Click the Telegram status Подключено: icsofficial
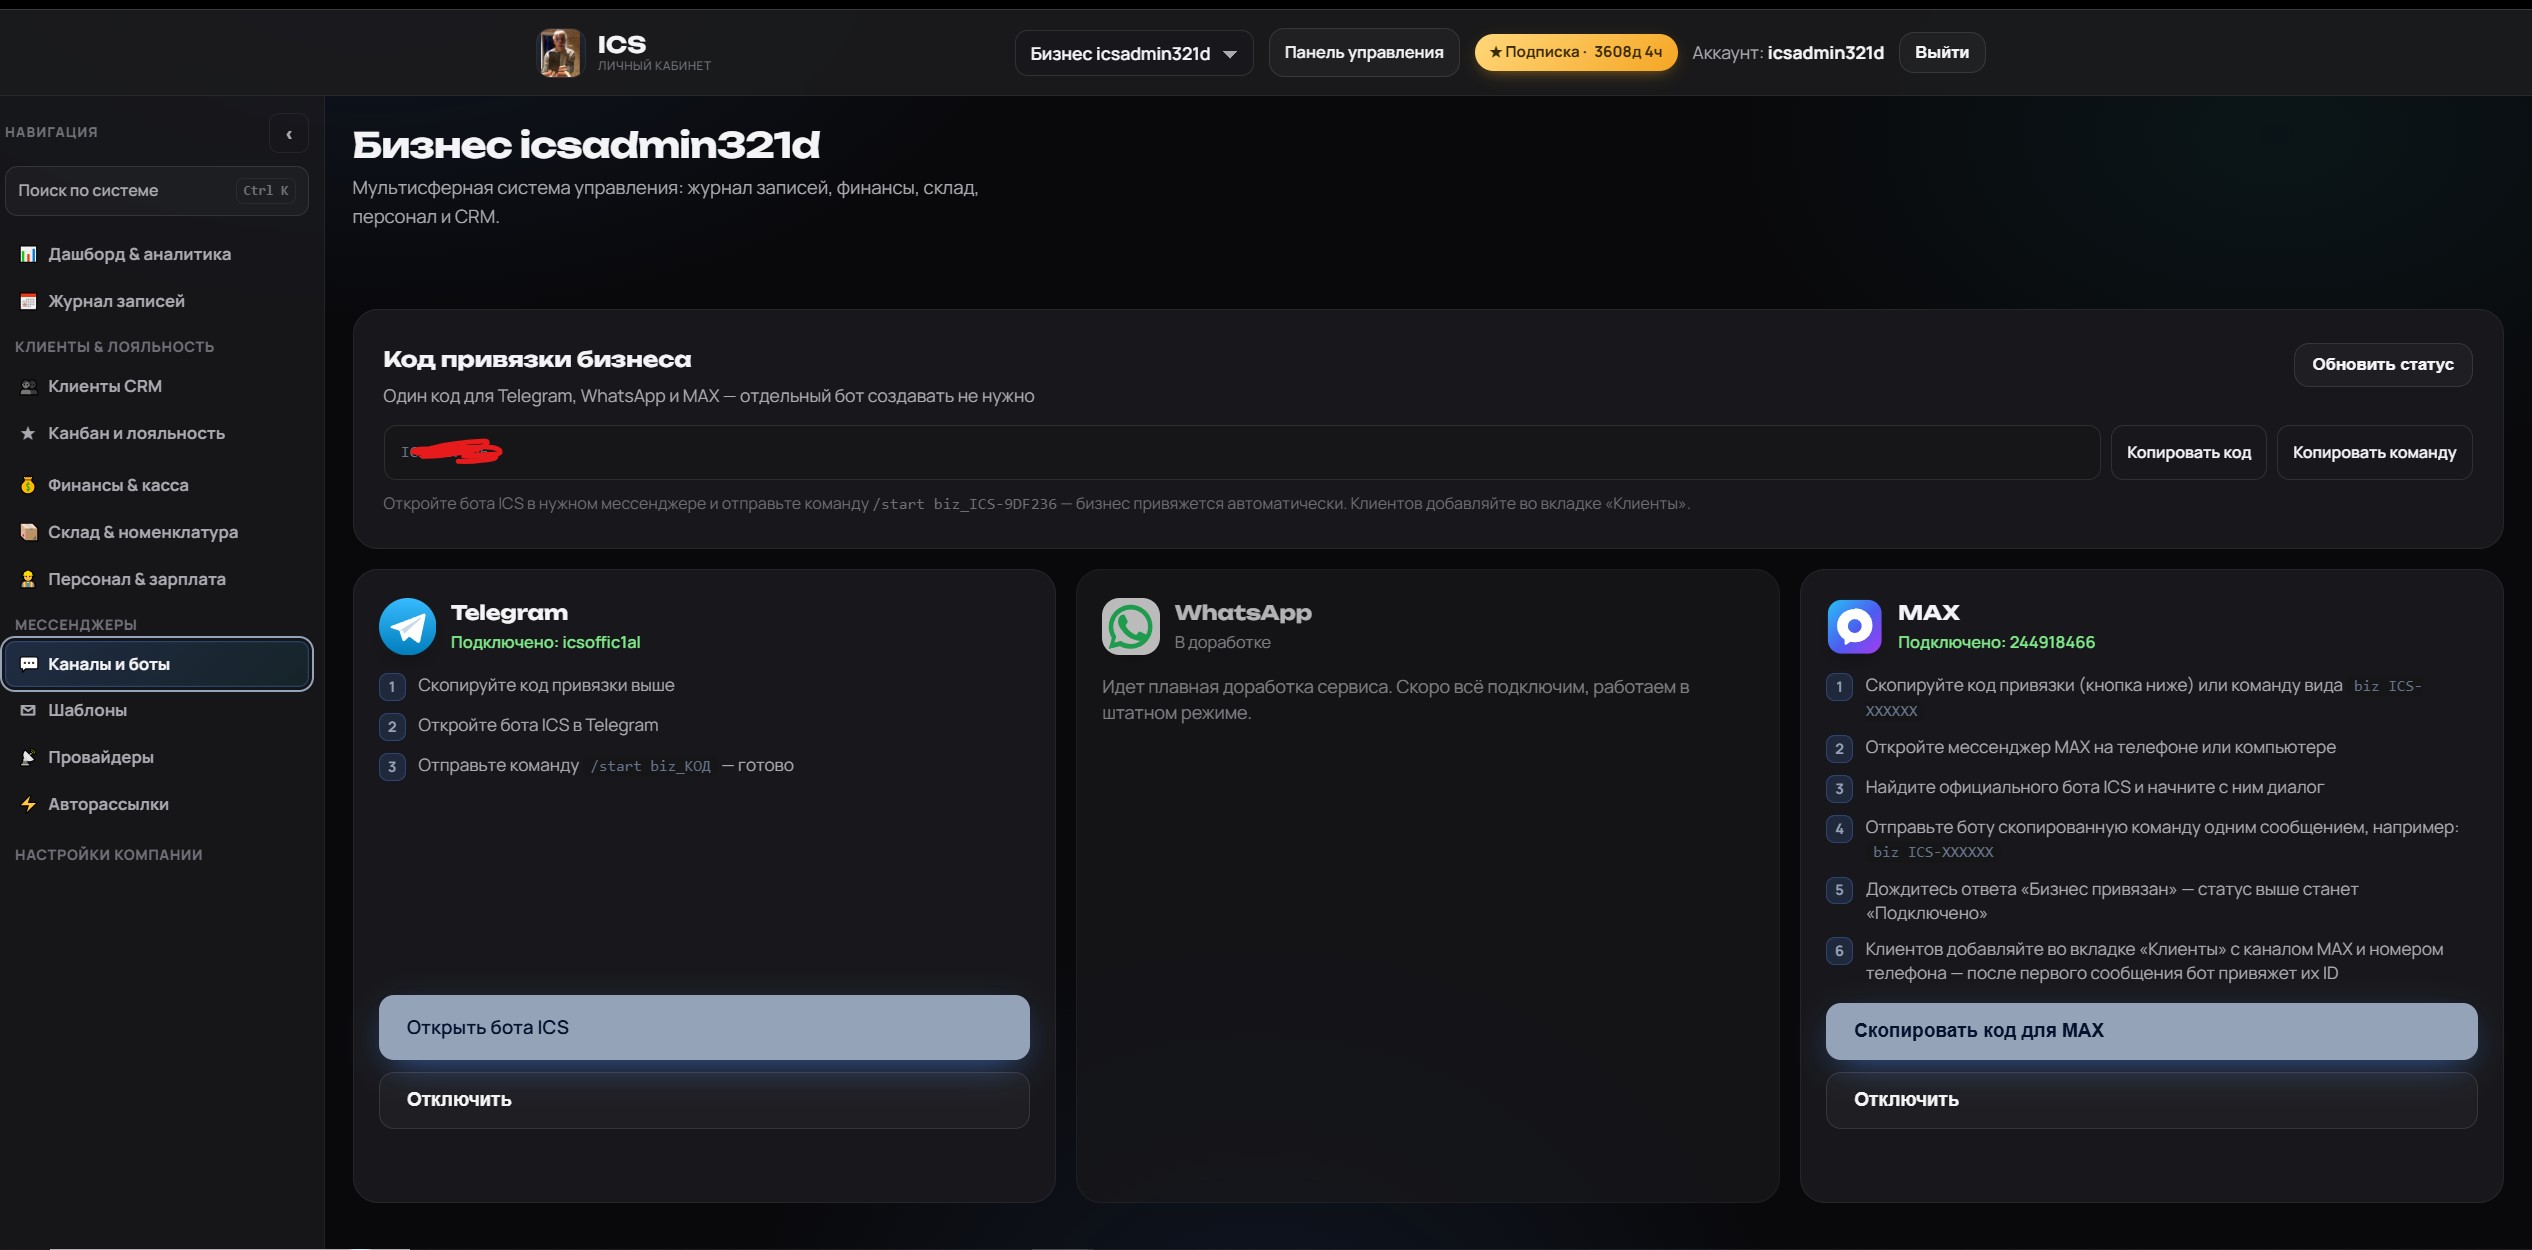This screenshot has width=2532, height=1250. (545, 642)
